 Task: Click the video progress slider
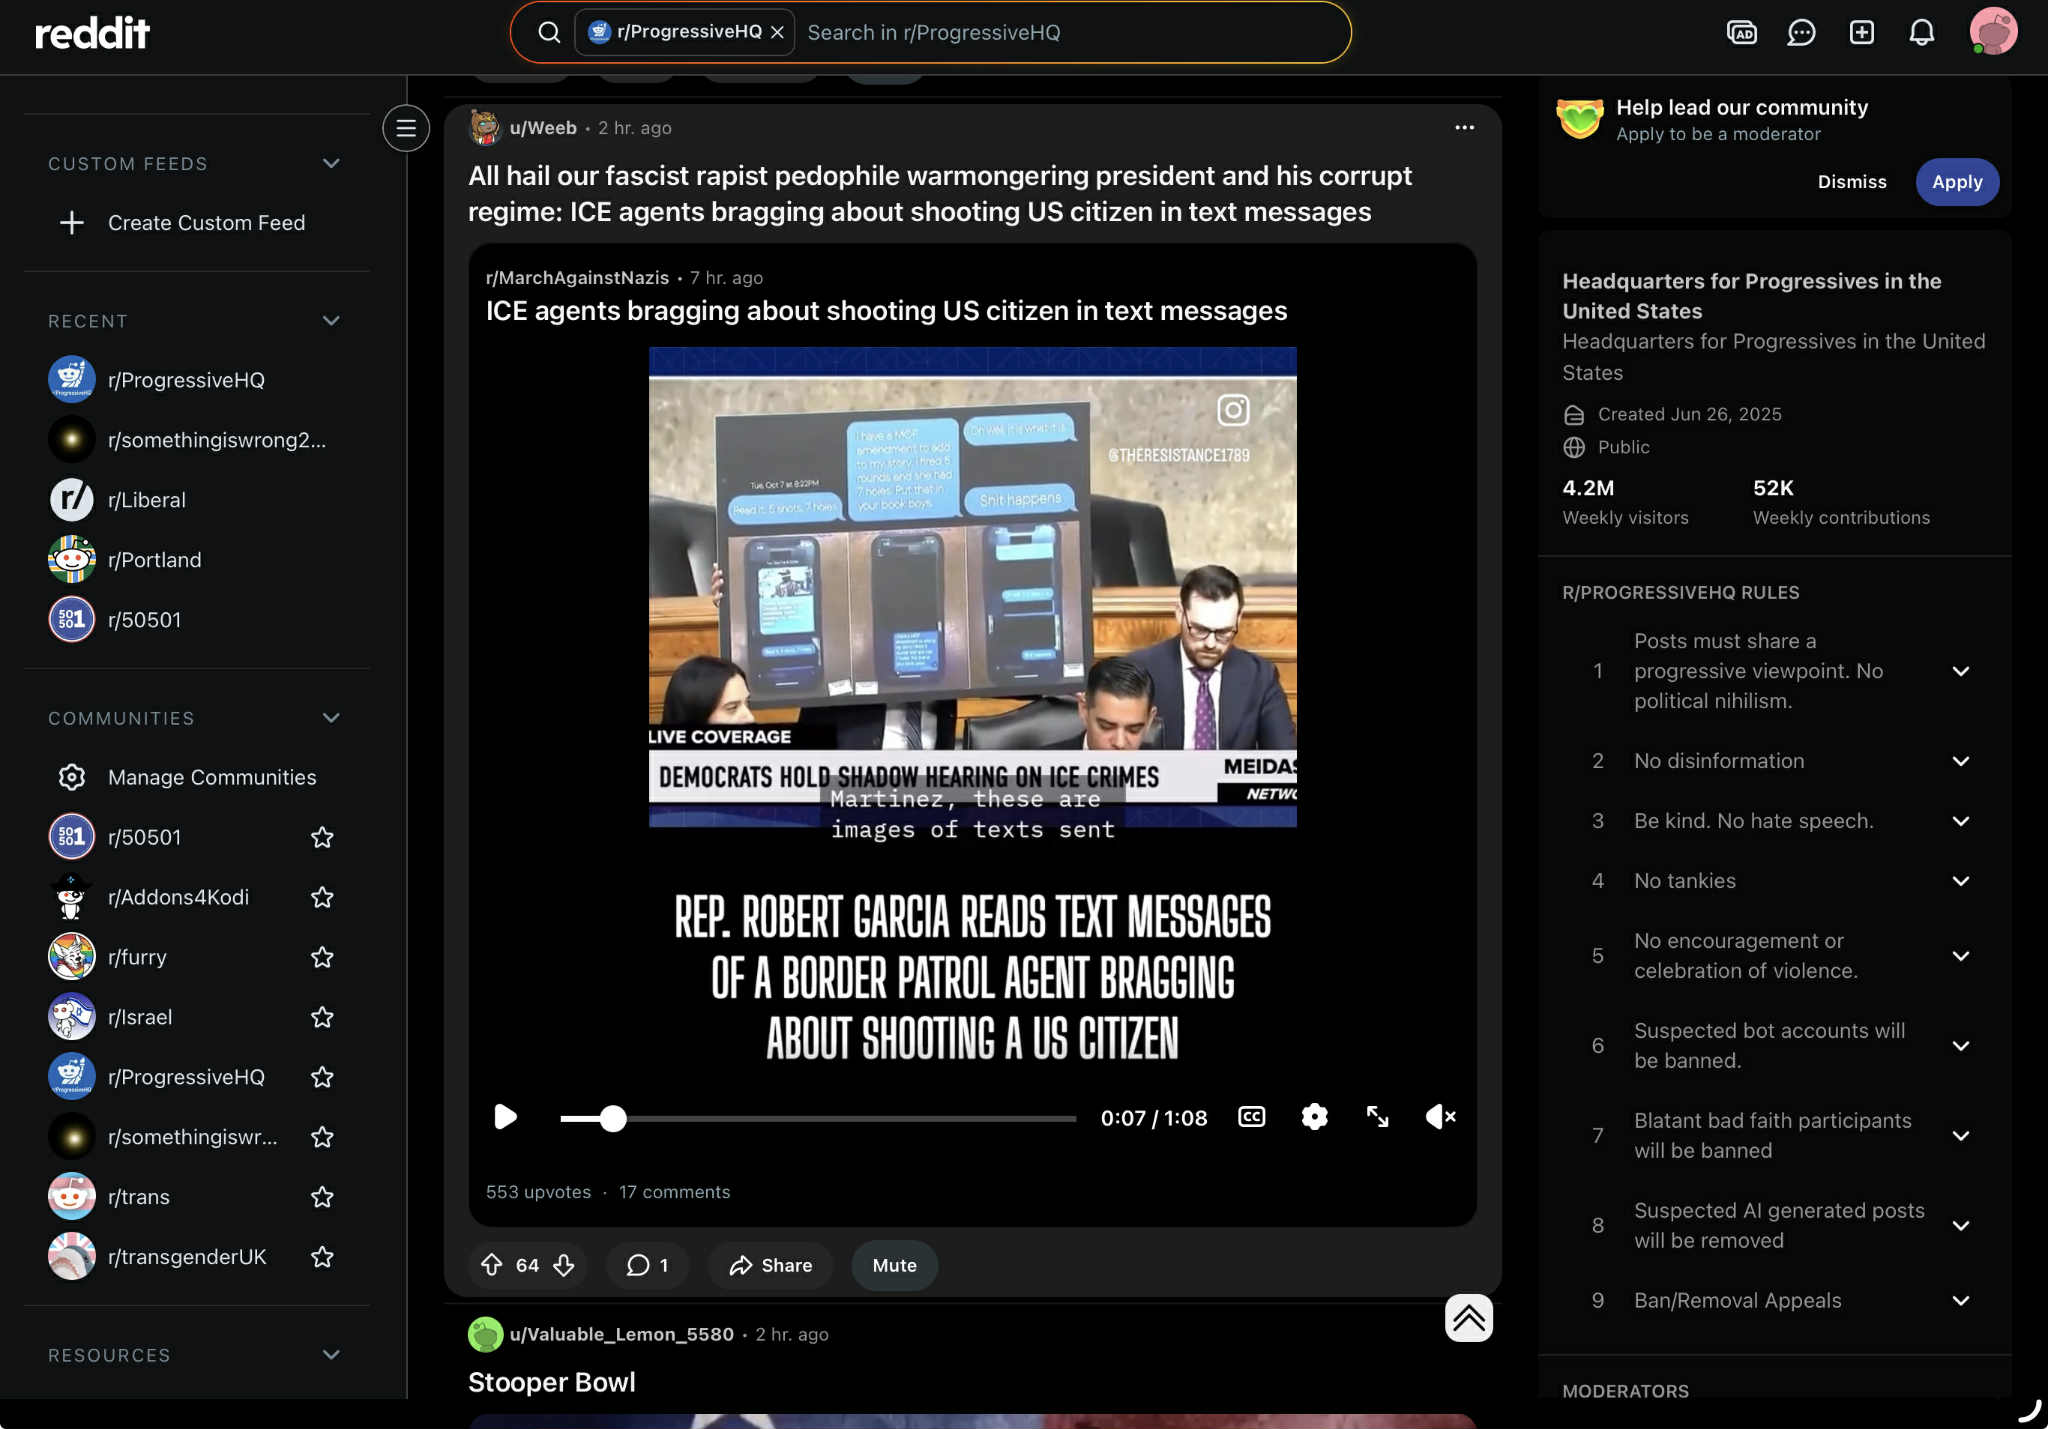[816, 1118]
